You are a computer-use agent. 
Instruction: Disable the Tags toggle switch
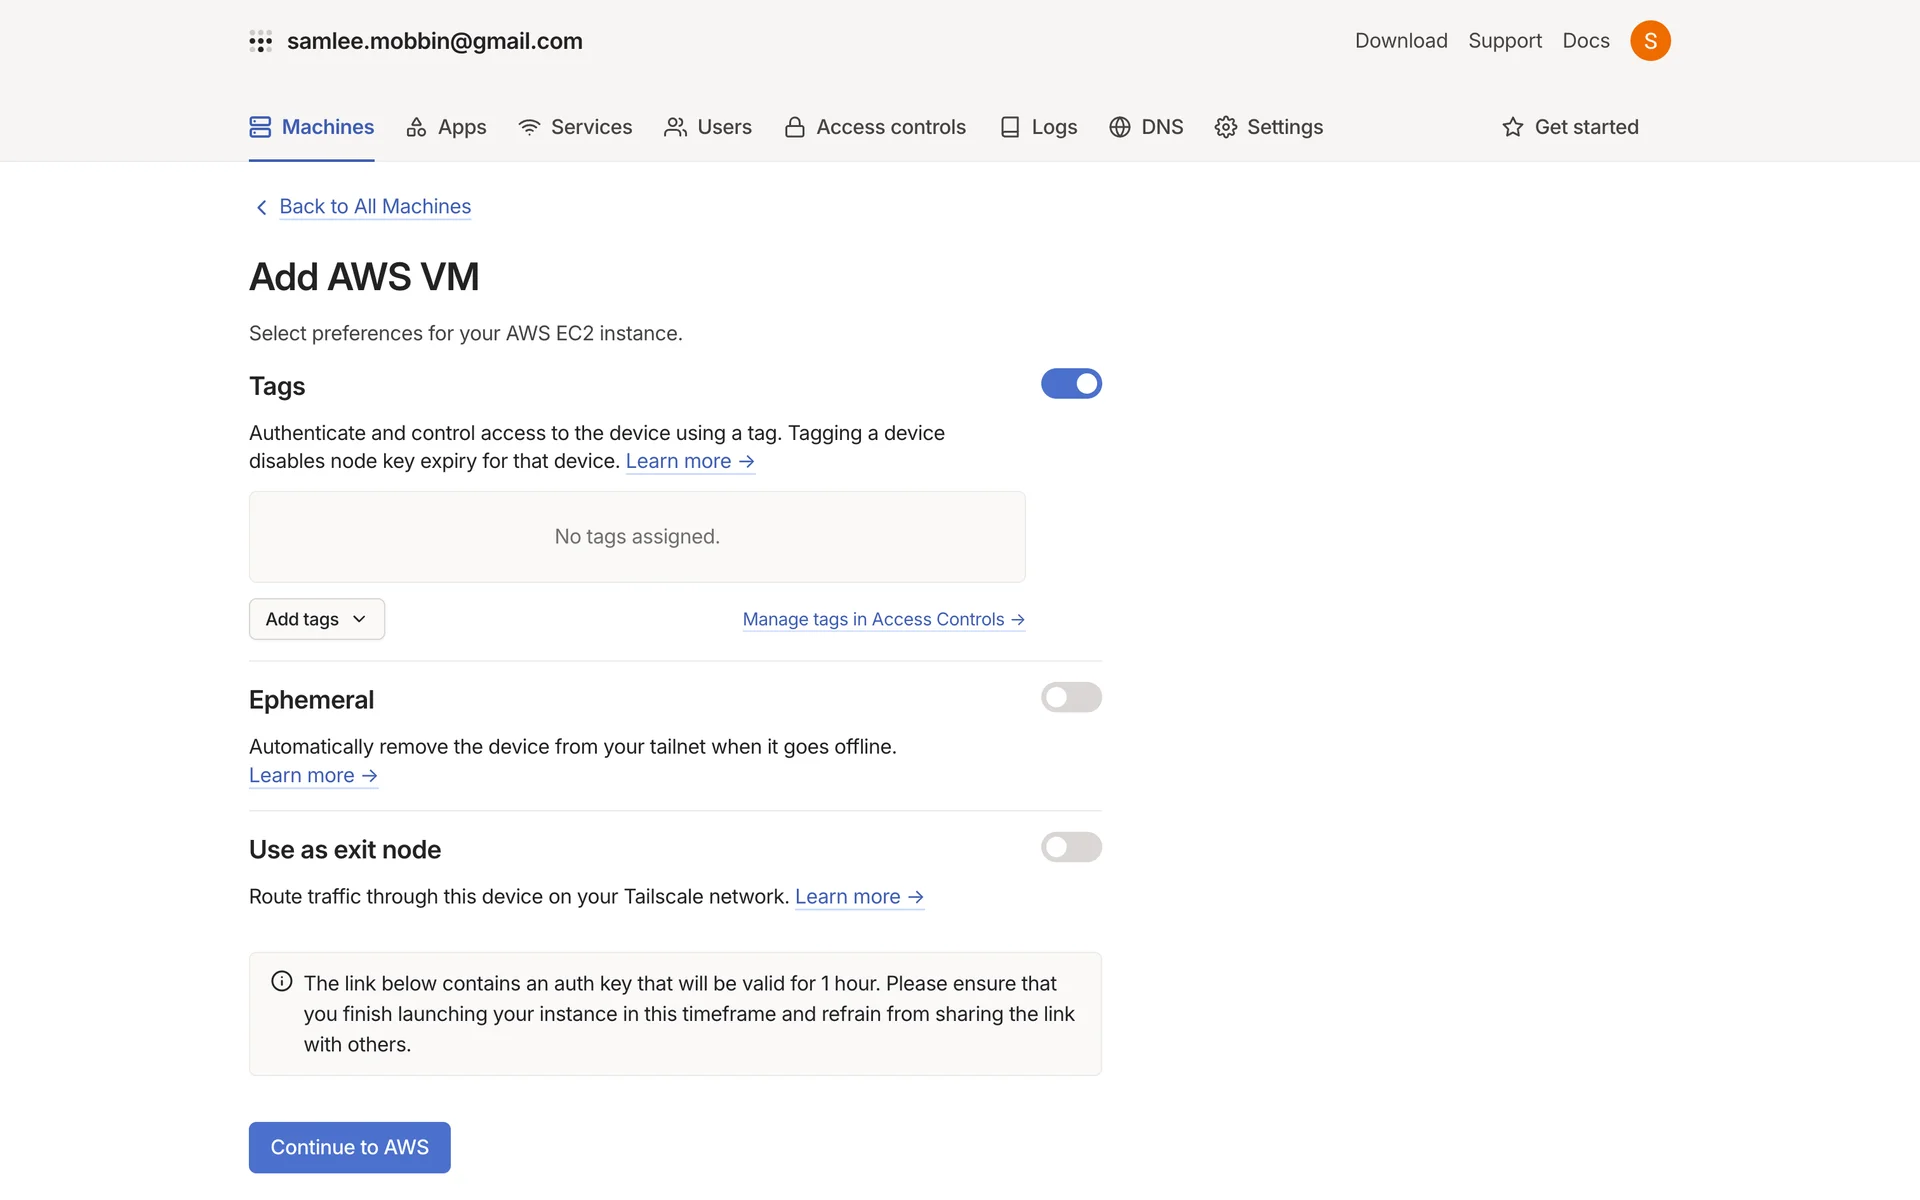tap(1070, 384)
